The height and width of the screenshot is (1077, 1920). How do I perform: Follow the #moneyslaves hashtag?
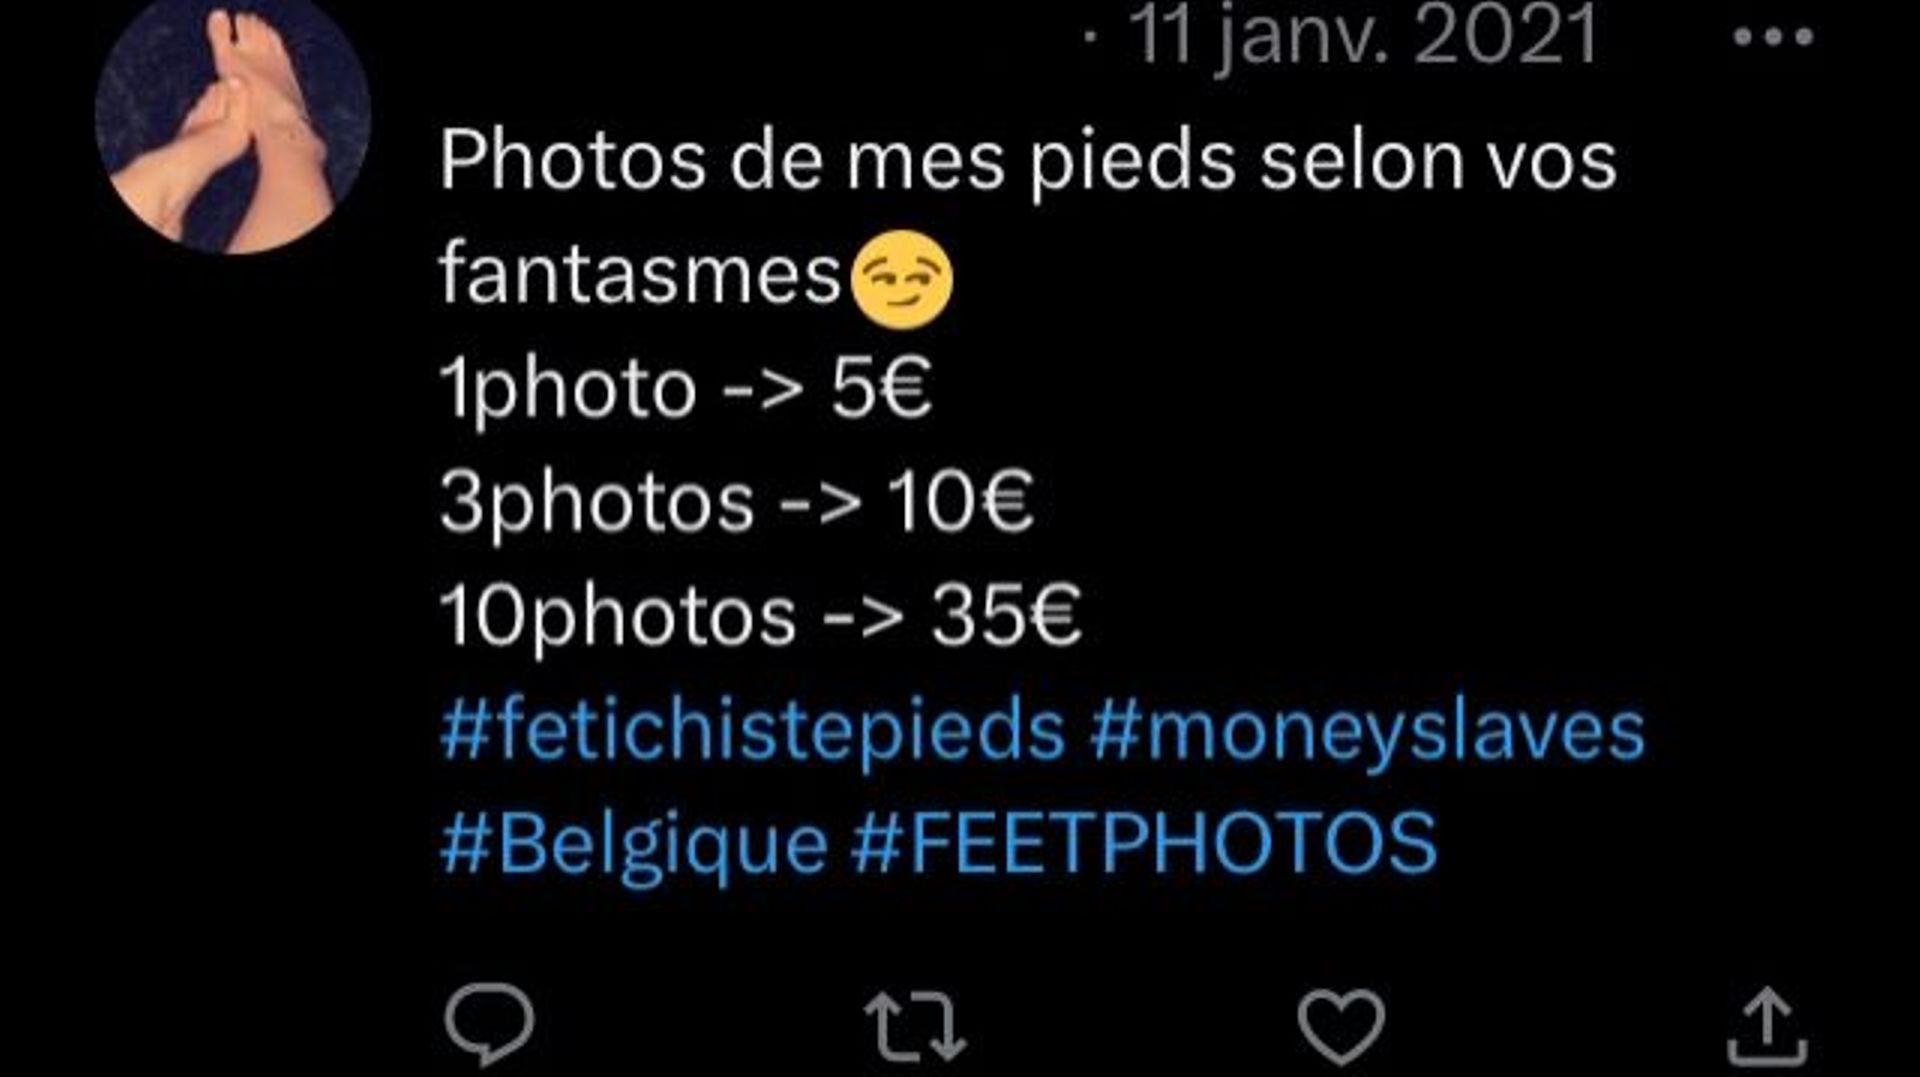click(x=1367, y=732)
